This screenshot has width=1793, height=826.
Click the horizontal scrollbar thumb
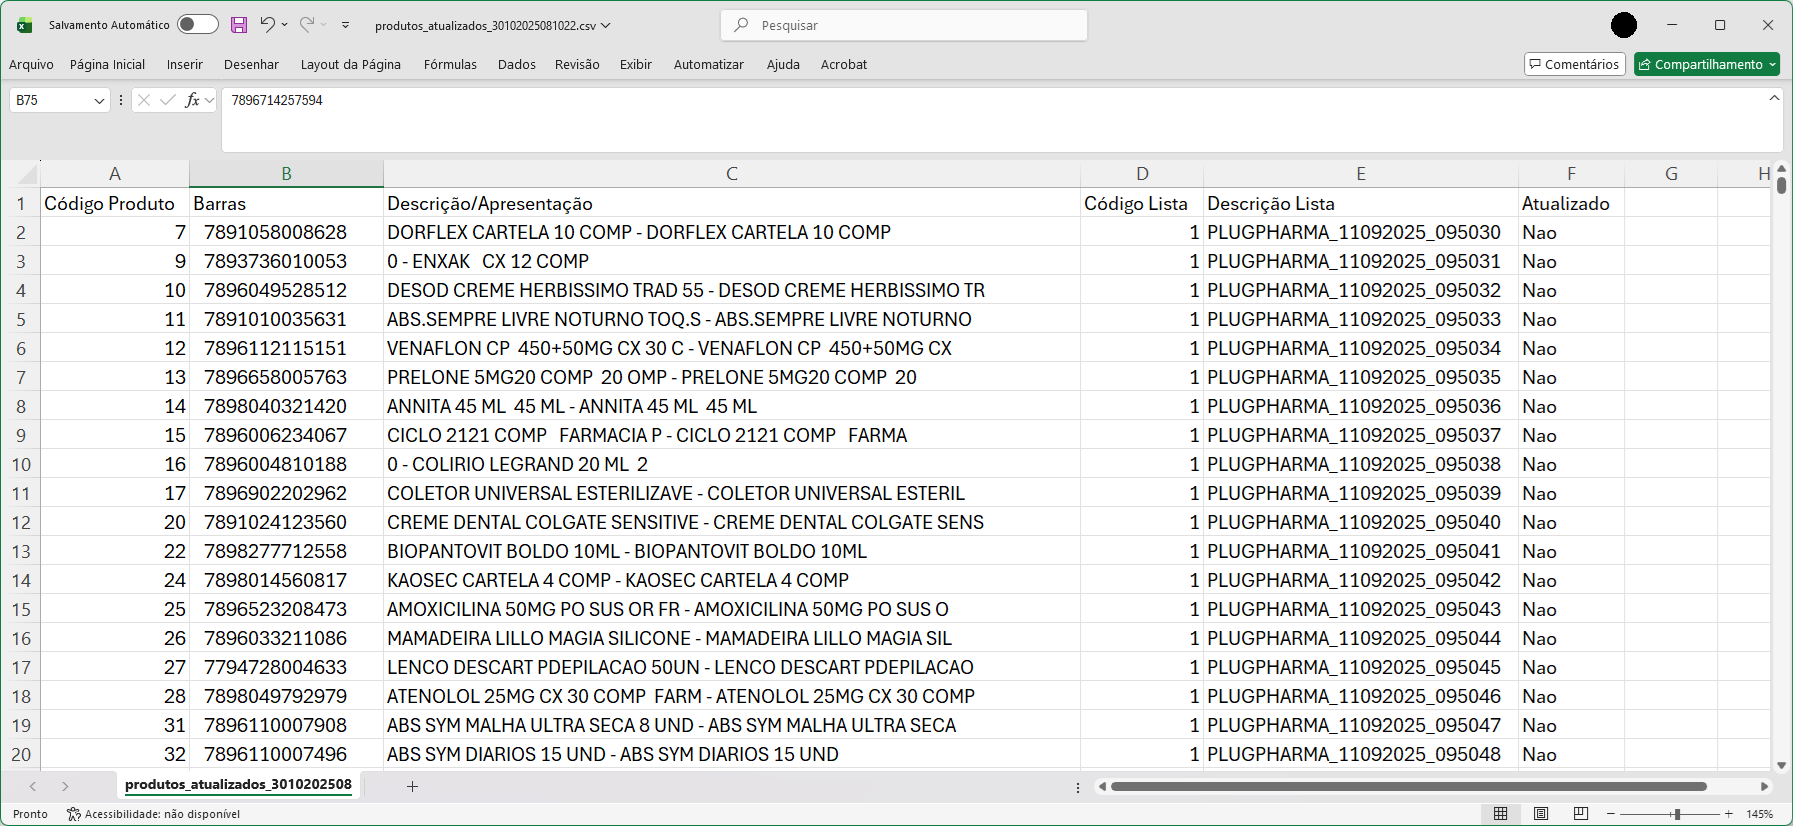(x=1409, y=786)
